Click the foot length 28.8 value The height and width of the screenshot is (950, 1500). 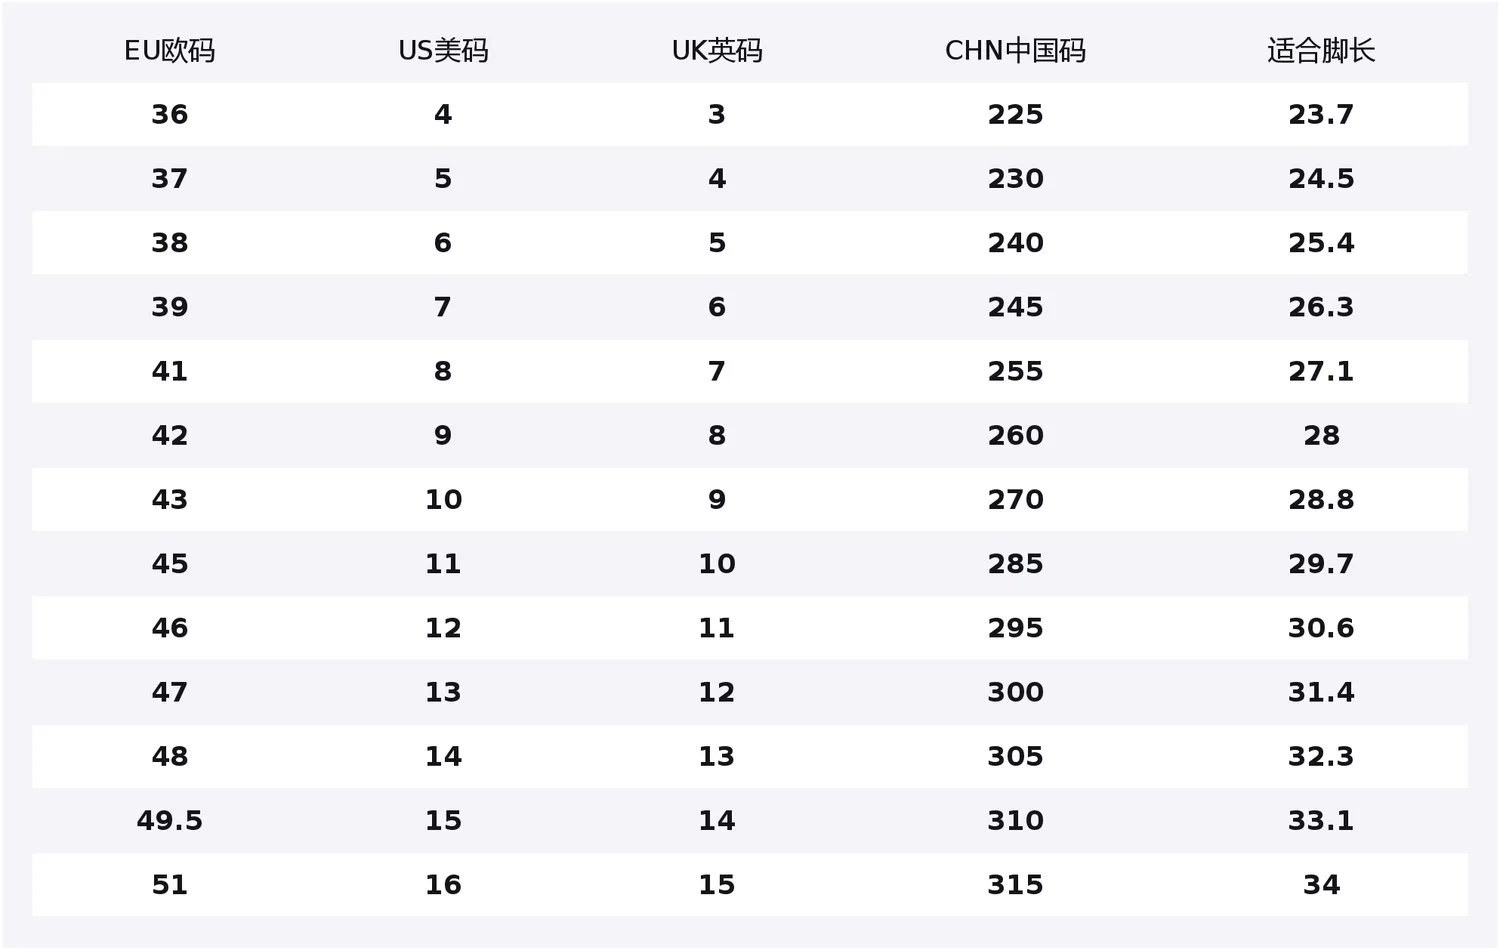[1321, 500]
